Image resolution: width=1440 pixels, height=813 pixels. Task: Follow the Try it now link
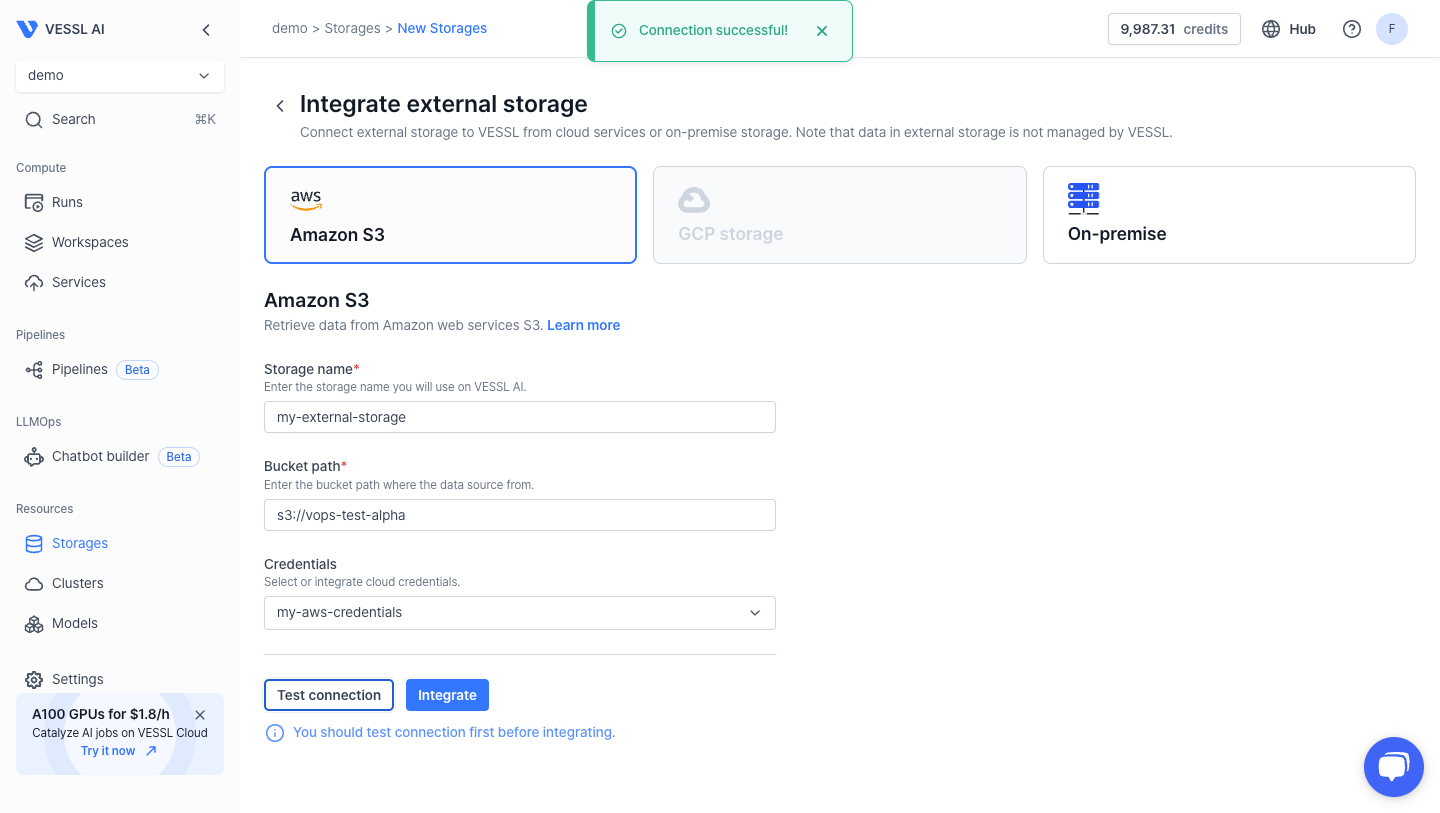[x=119, y=751]
